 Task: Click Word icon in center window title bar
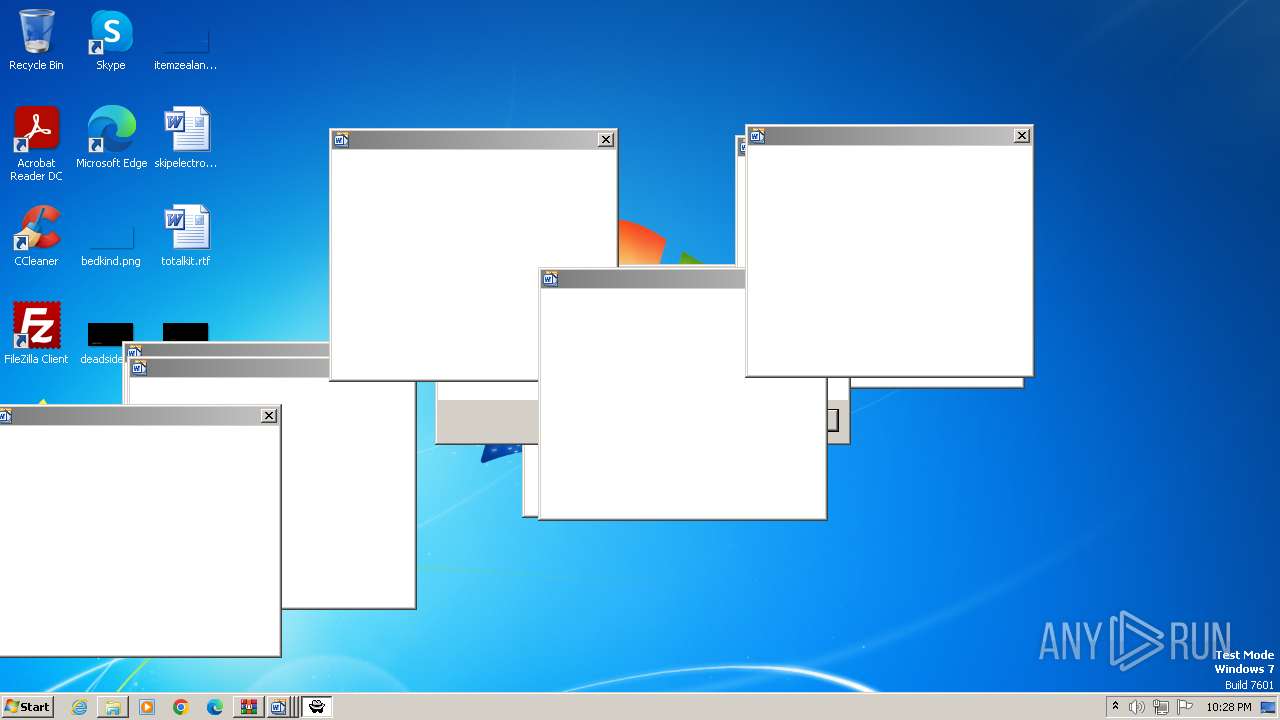coord(550,279)
